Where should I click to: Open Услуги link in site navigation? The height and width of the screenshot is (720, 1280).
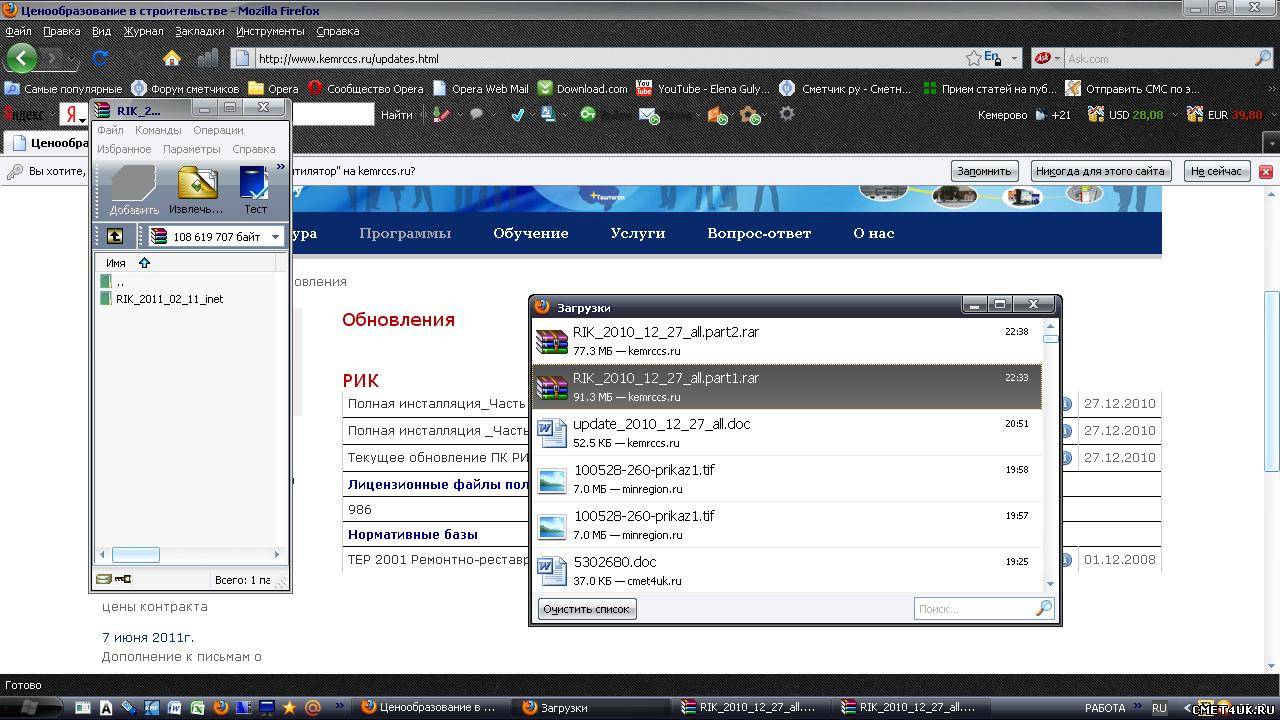coord(638,233)
